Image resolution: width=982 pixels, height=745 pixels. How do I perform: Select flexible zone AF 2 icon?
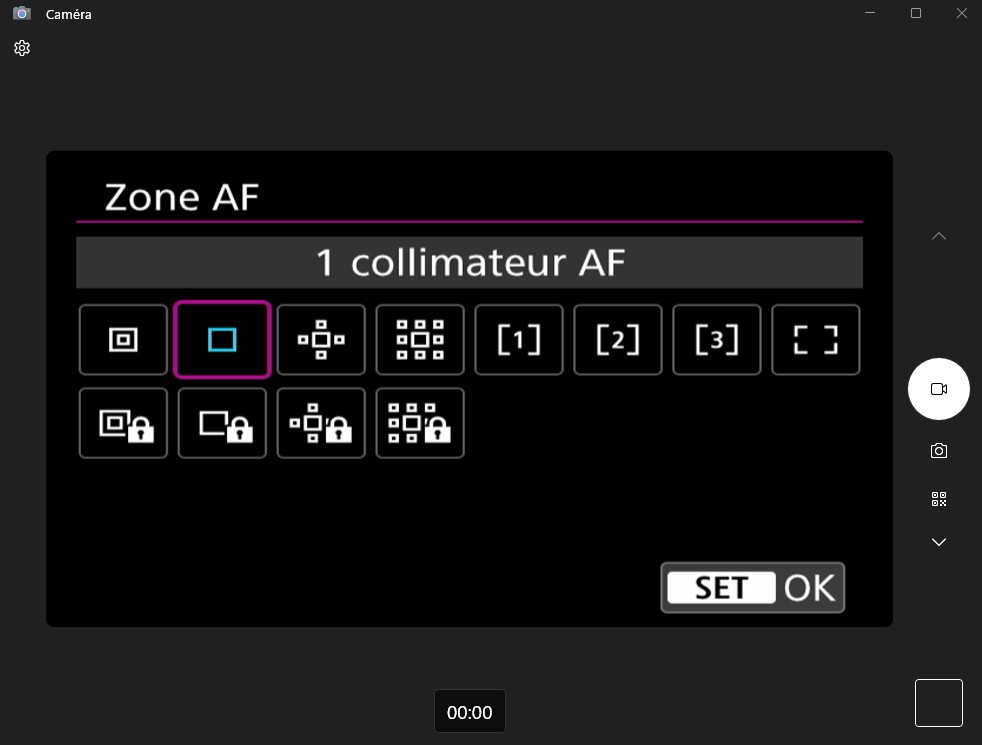point(618,340)
